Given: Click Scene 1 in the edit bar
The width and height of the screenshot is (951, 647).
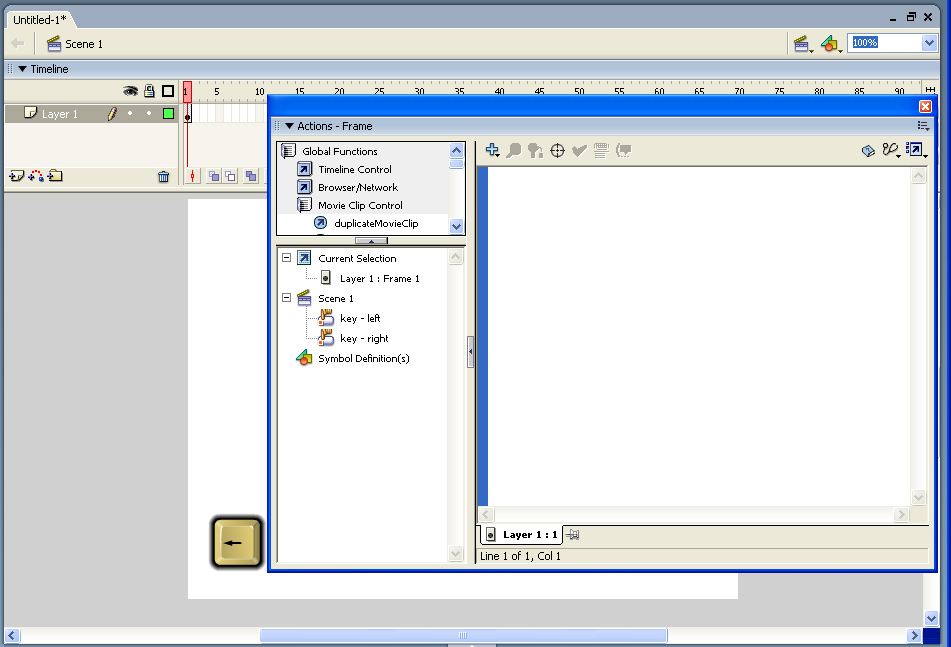Looking at the screenshot, I should pyautogui.click(x=75, y=44).
